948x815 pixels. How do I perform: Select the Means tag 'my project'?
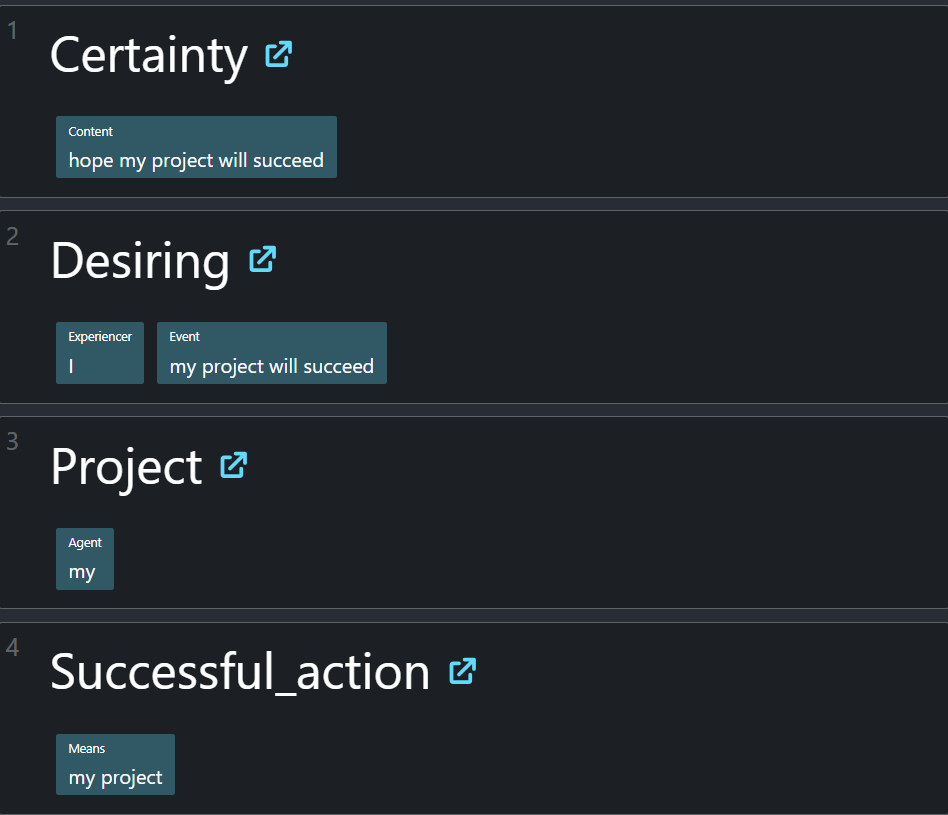[115, 764]
